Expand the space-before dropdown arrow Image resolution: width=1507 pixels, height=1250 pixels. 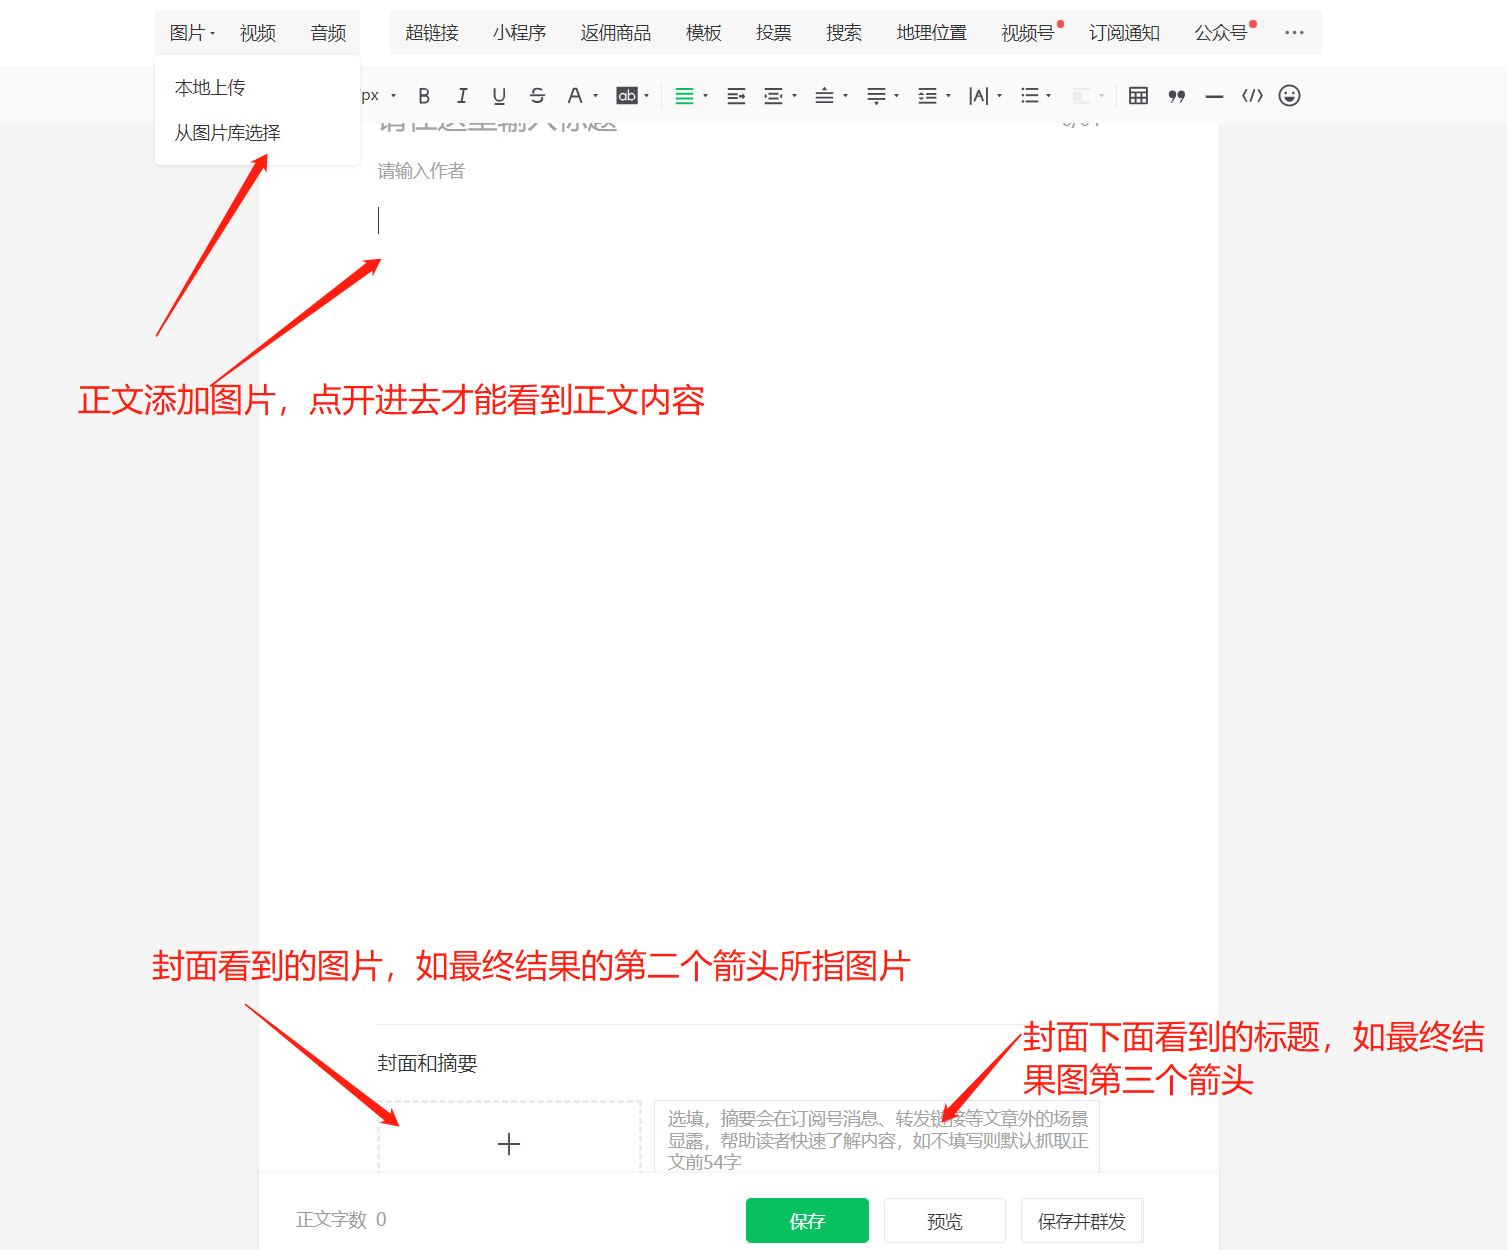pos(846,96)
